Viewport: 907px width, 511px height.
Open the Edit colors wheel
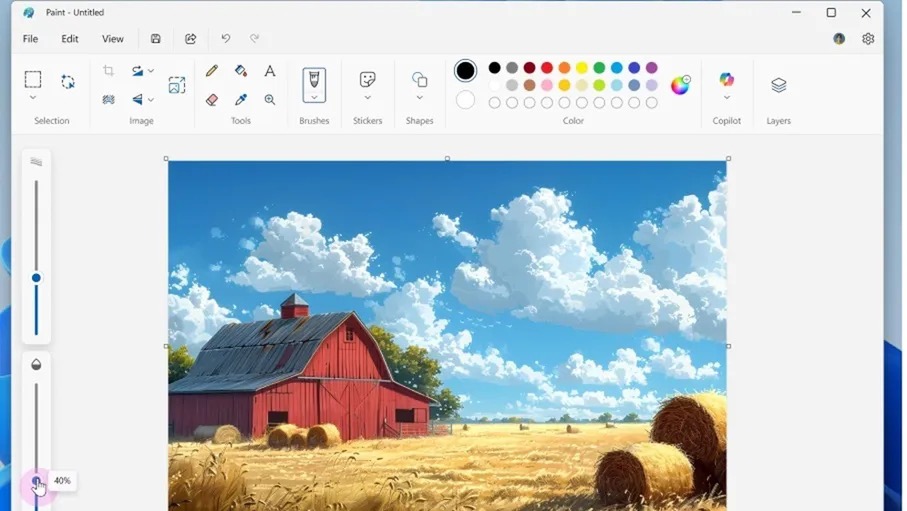tap(680, 85)
